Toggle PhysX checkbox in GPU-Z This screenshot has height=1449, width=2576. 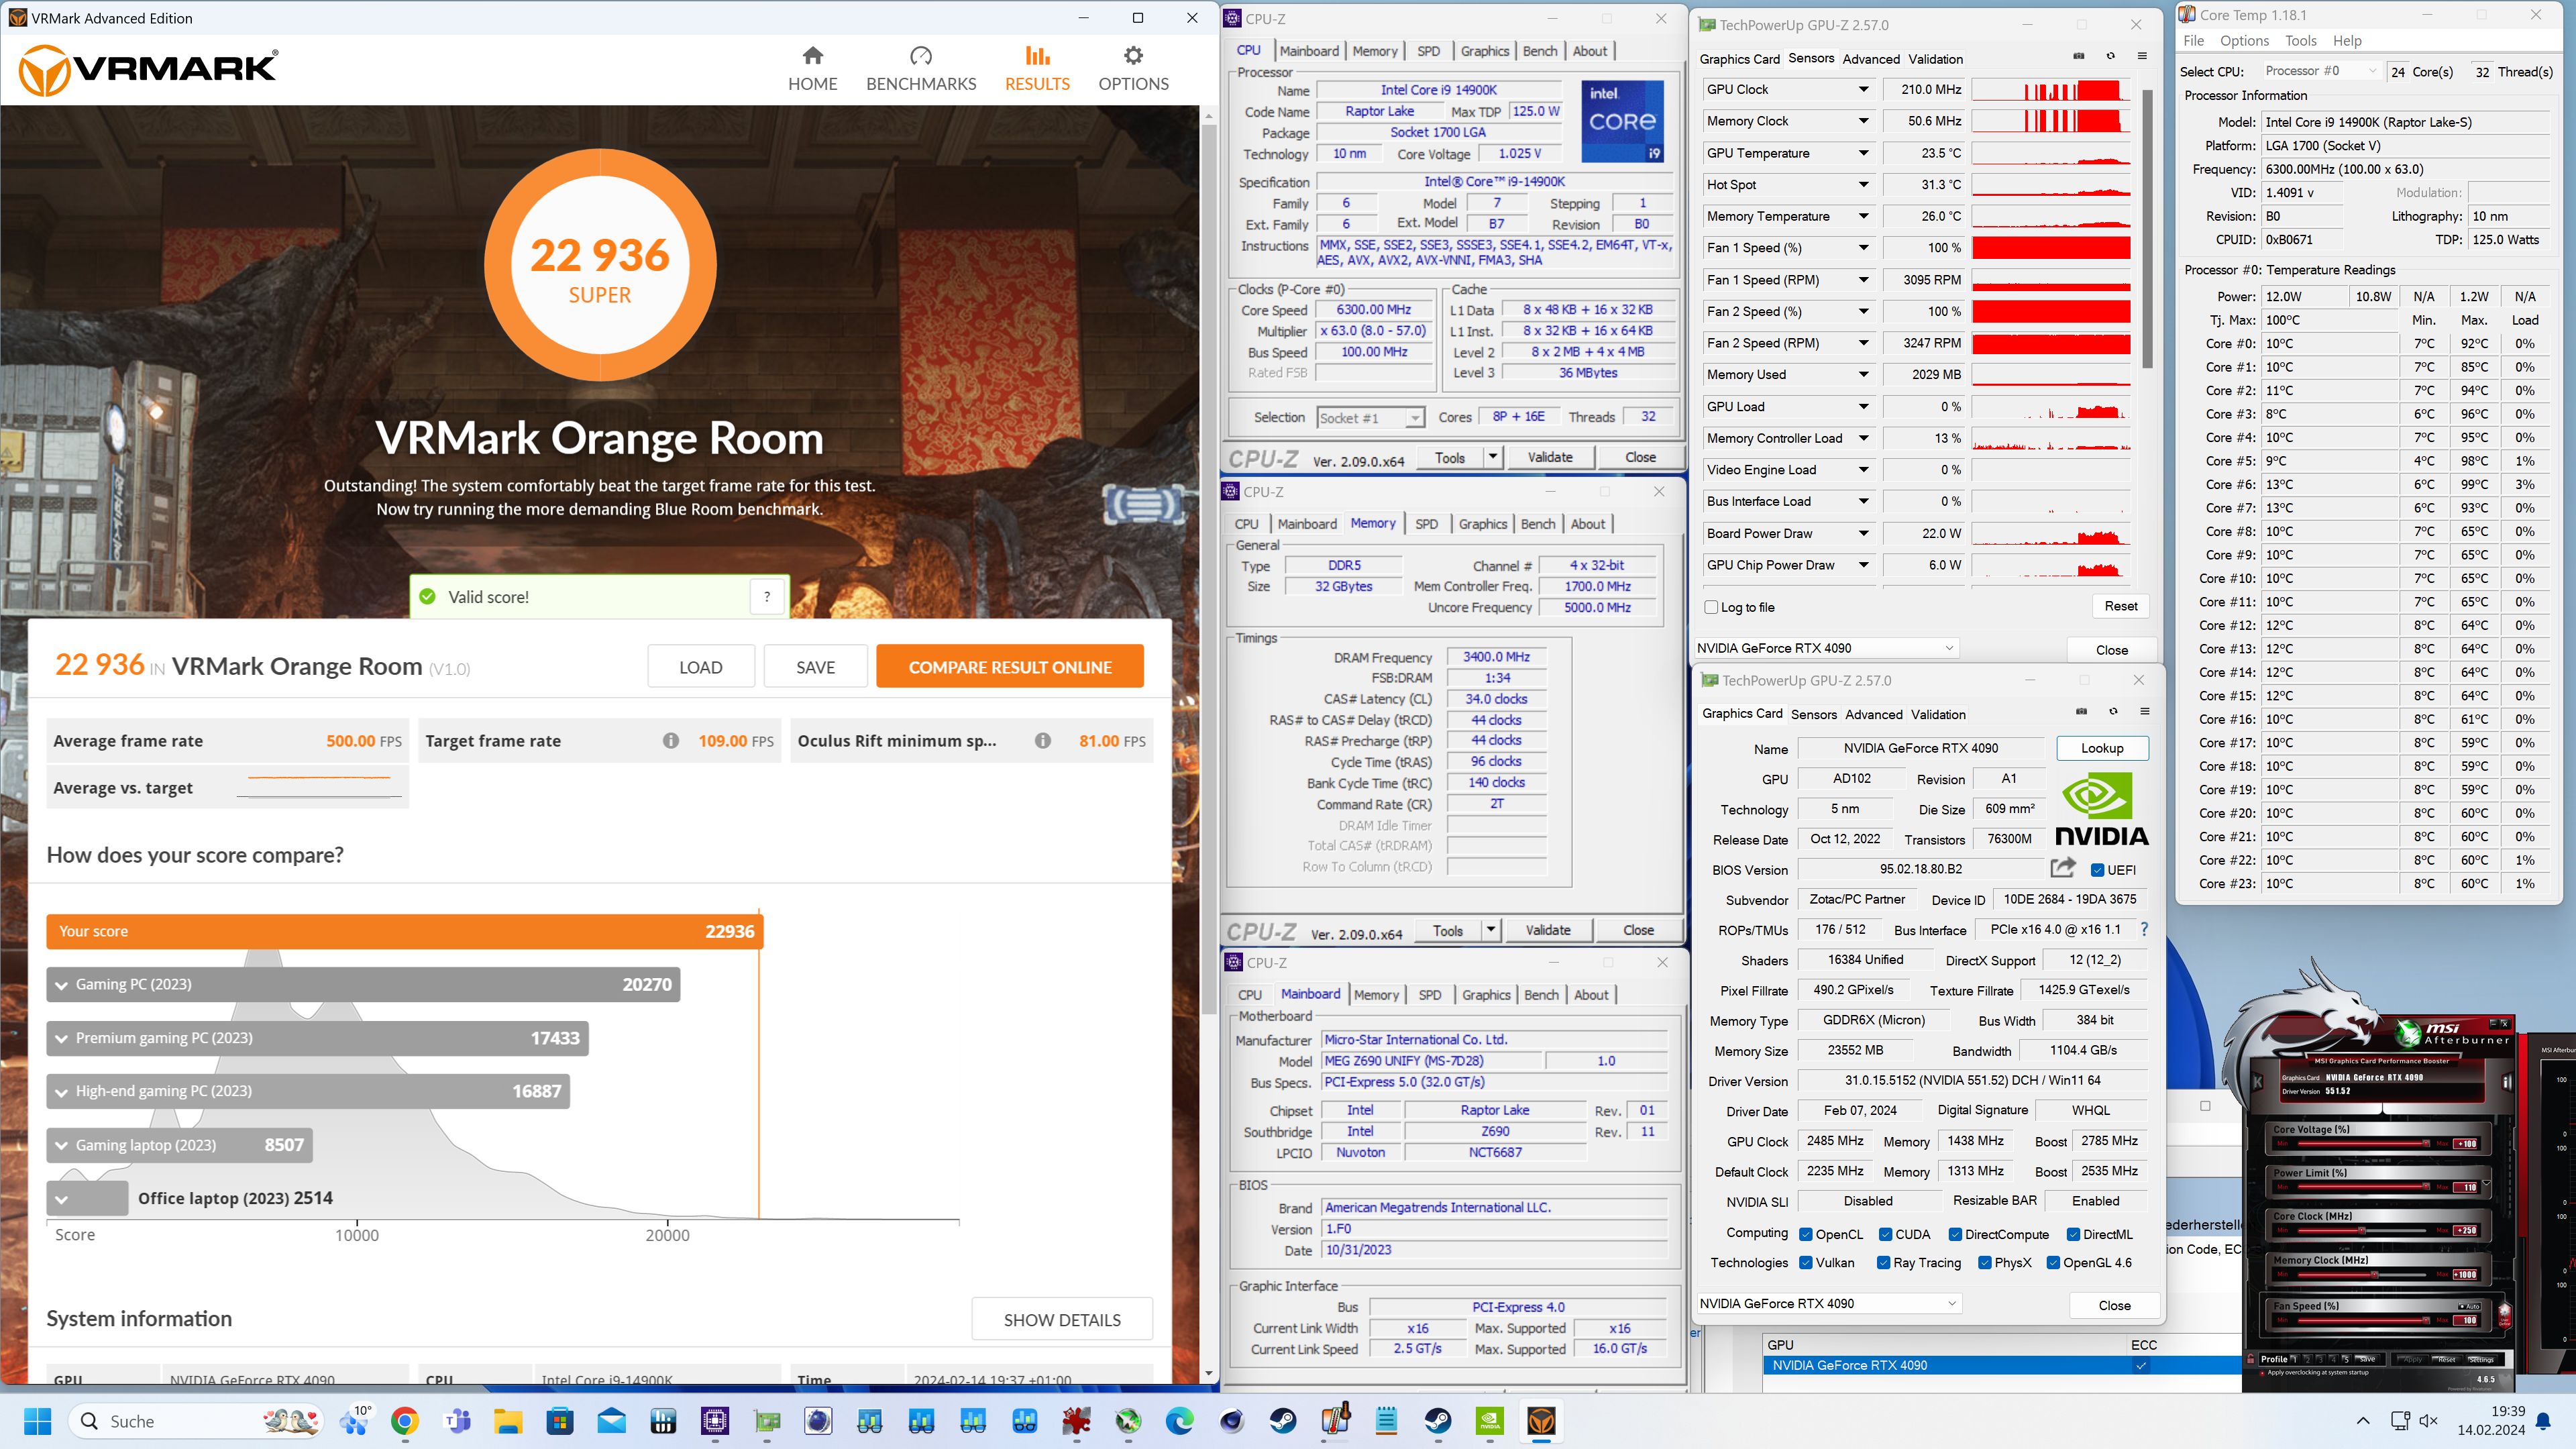coord(1985,1263)
